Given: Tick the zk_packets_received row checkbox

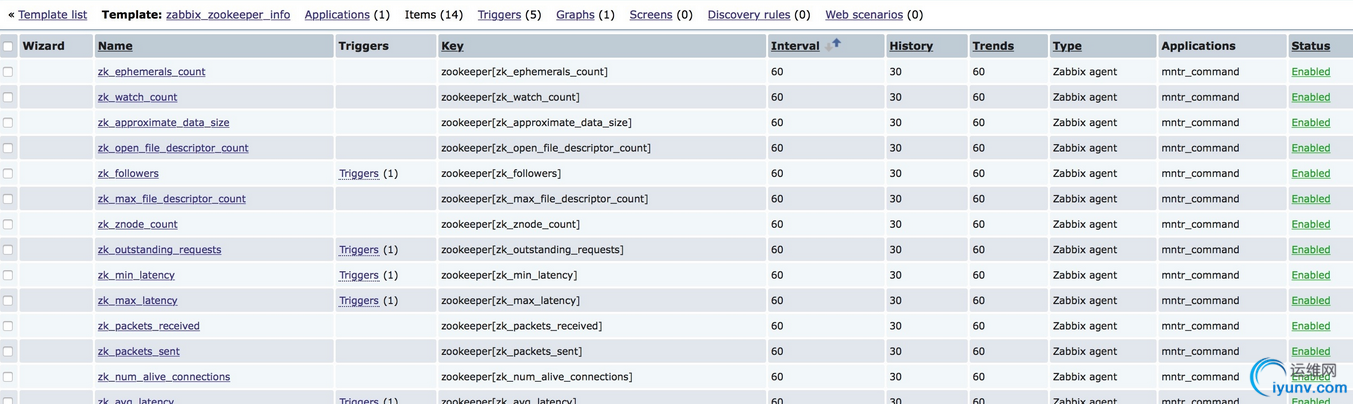Looking at the screenshot, I should tap(8, 326).
